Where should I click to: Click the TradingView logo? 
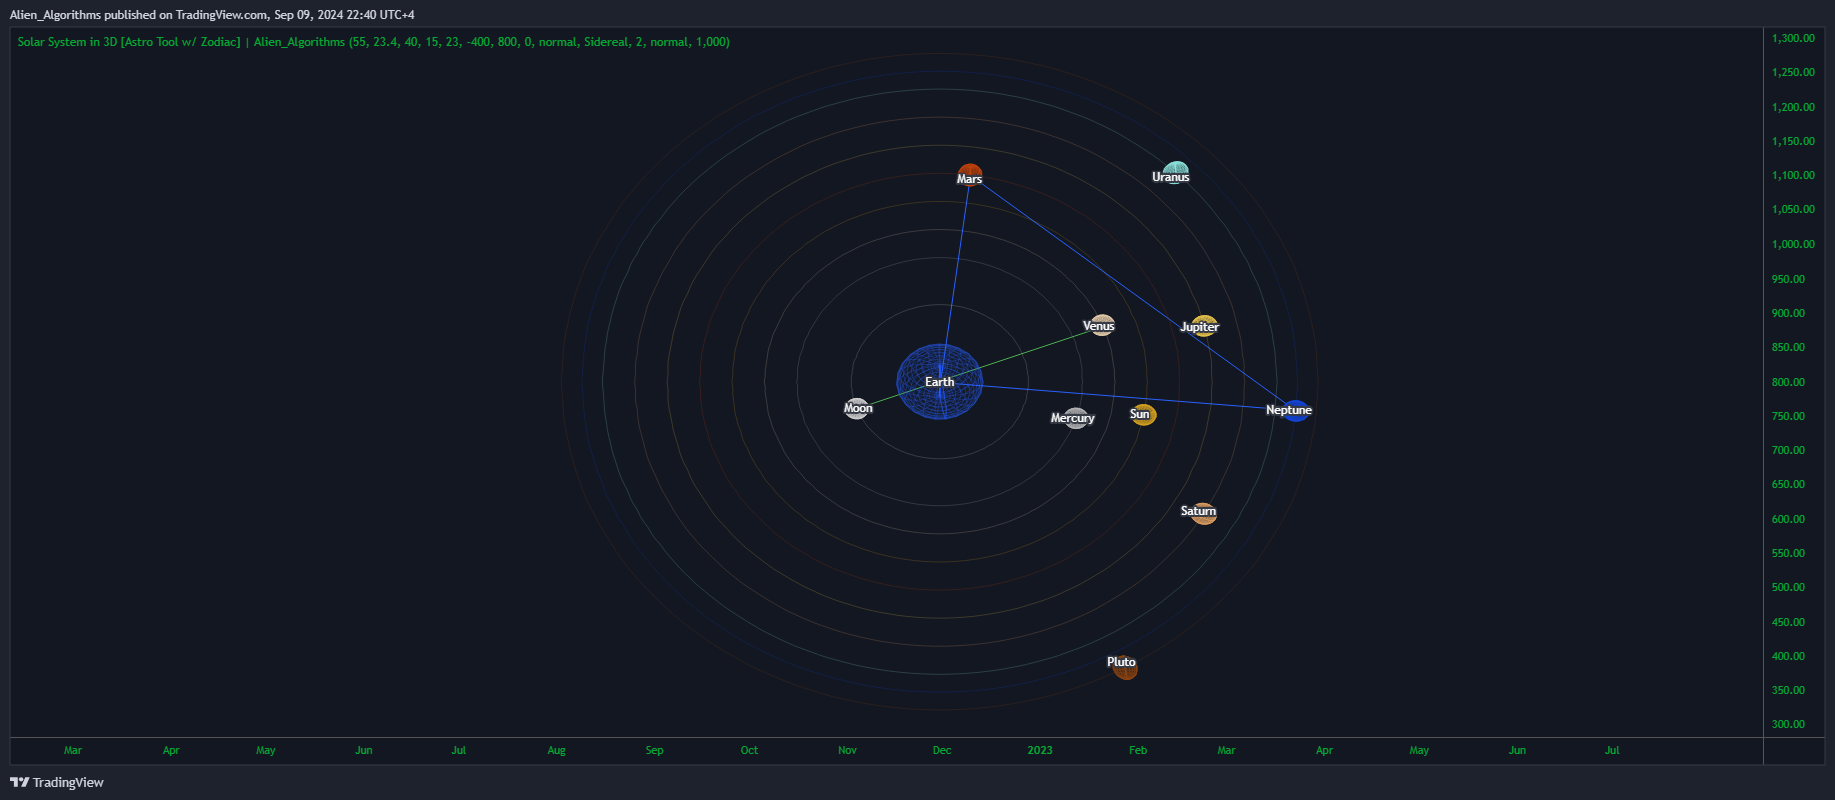pos(57,782)
